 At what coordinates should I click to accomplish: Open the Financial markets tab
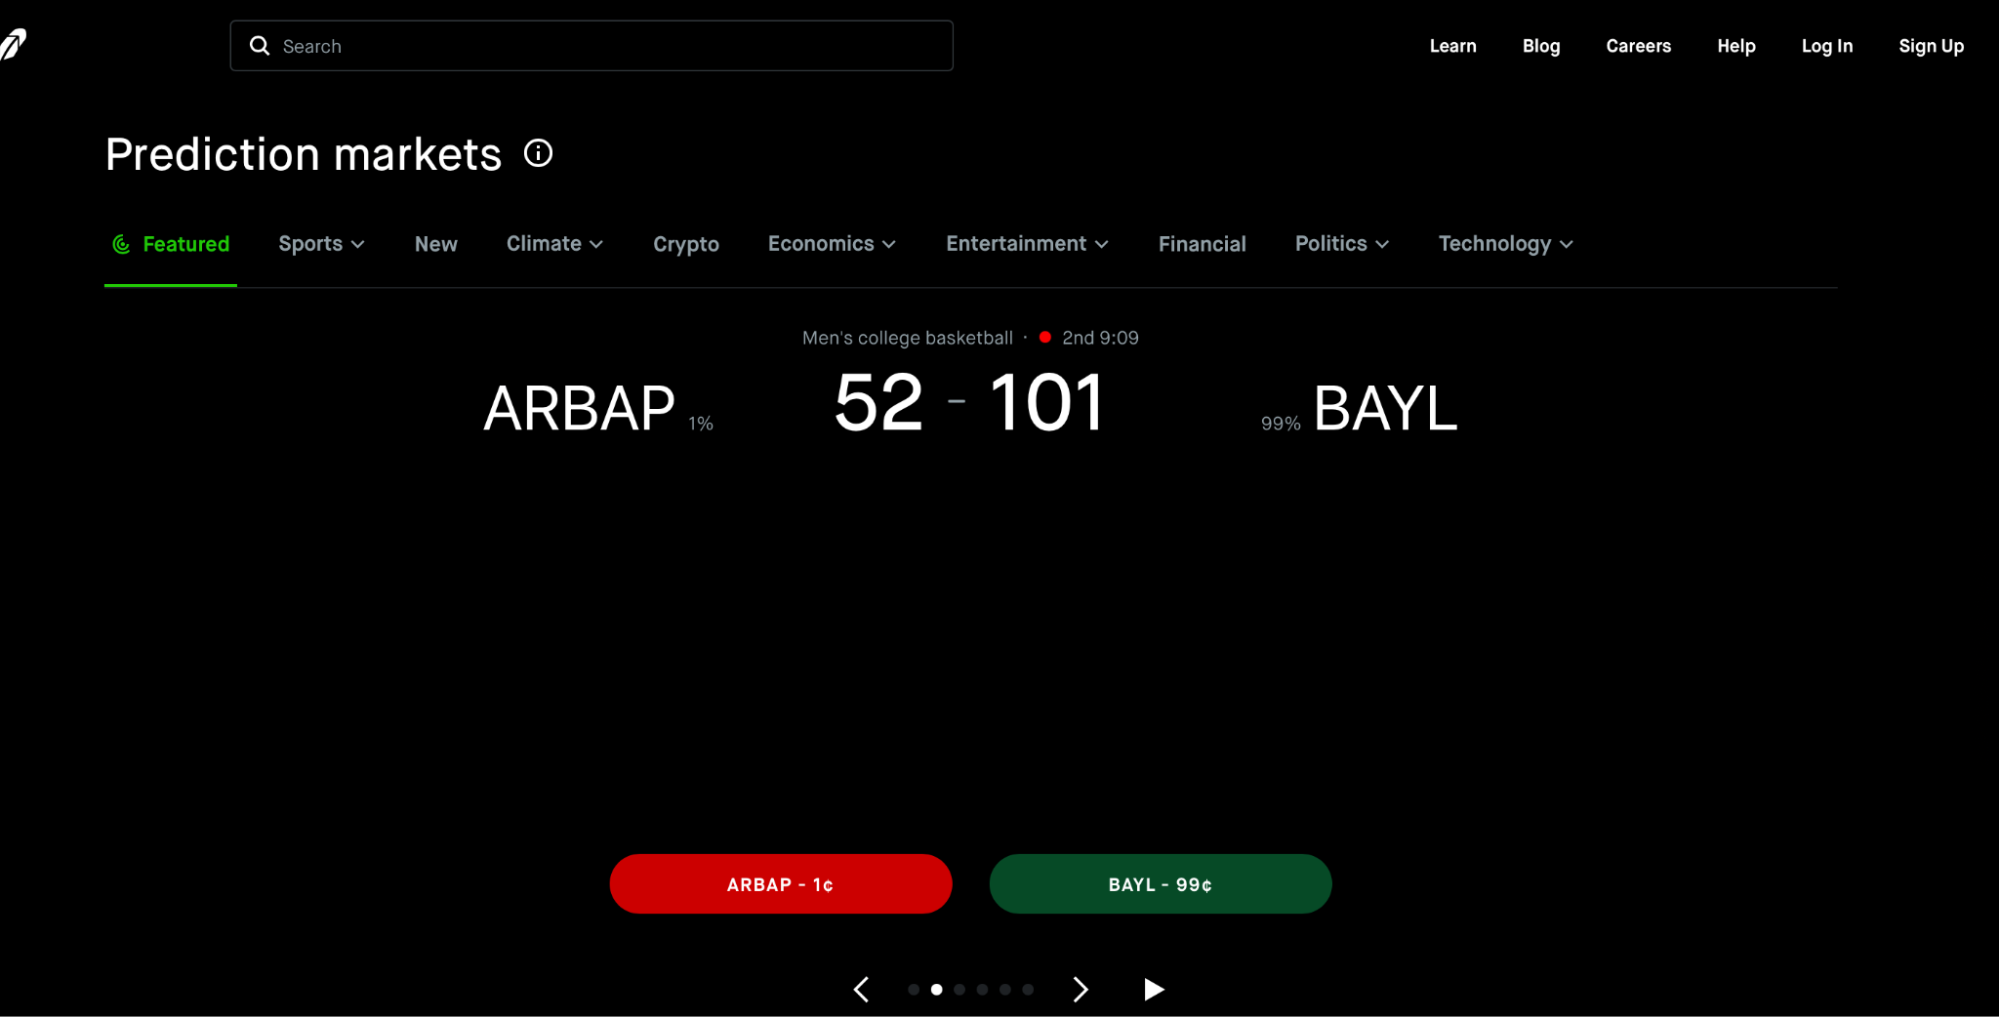(x=1202, y=243)
